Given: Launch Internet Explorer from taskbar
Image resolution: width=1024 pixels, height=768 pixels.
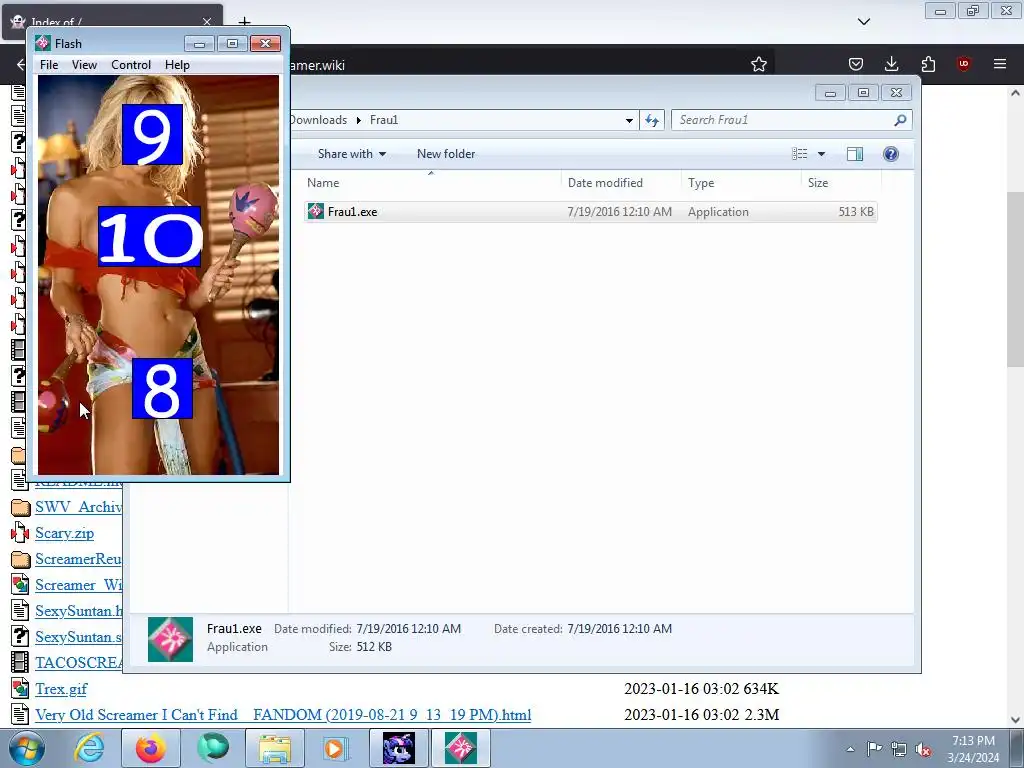Looking at the screenshot, I should pyautogui.click(x=89, y=748).
